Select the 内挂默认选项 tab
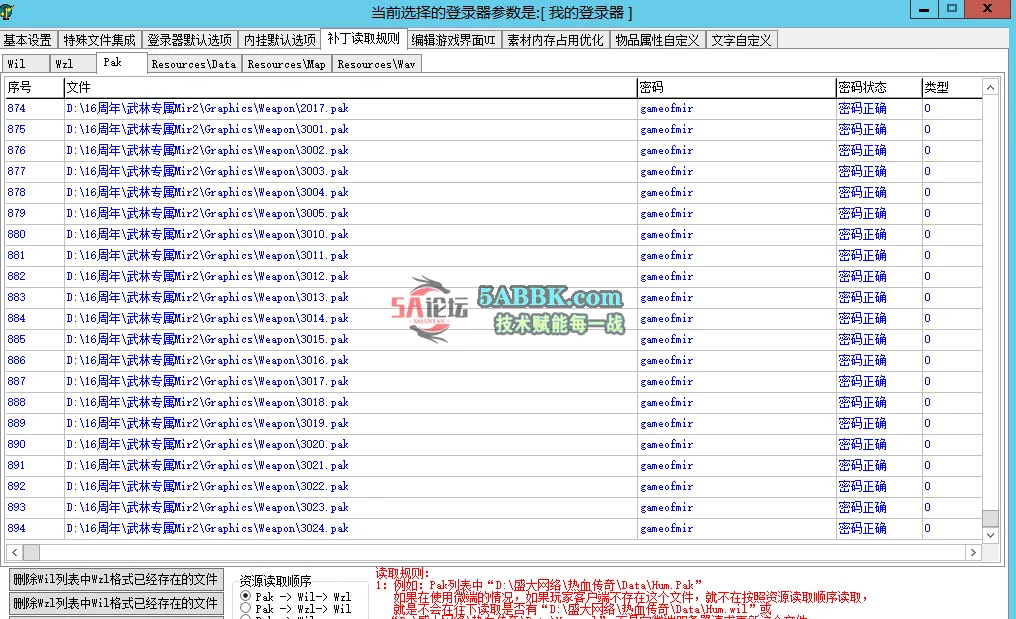 click(x=280, y=40)
